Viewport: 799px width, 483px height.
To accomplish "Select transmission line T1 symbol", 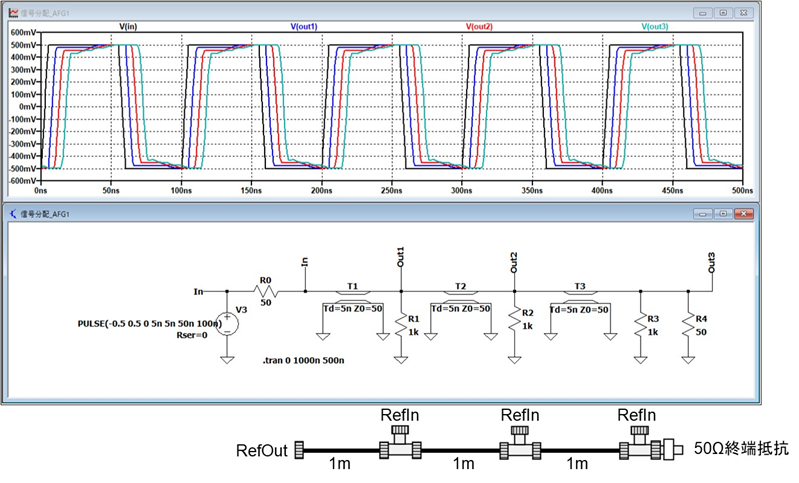I will (352, 296).
